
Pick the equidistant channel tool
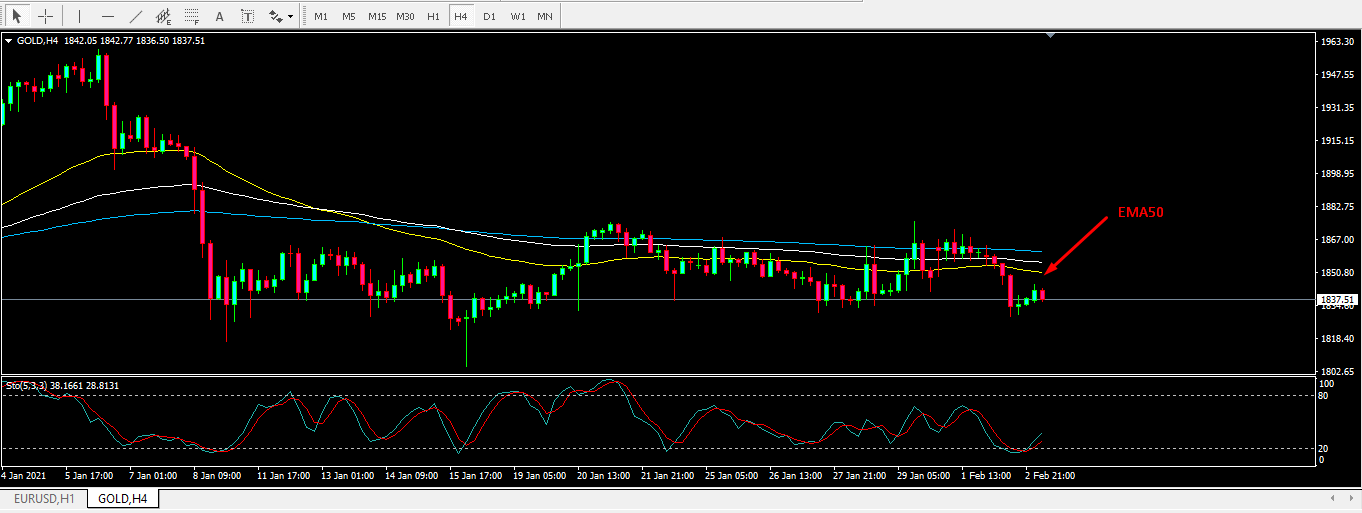point(164,16)
